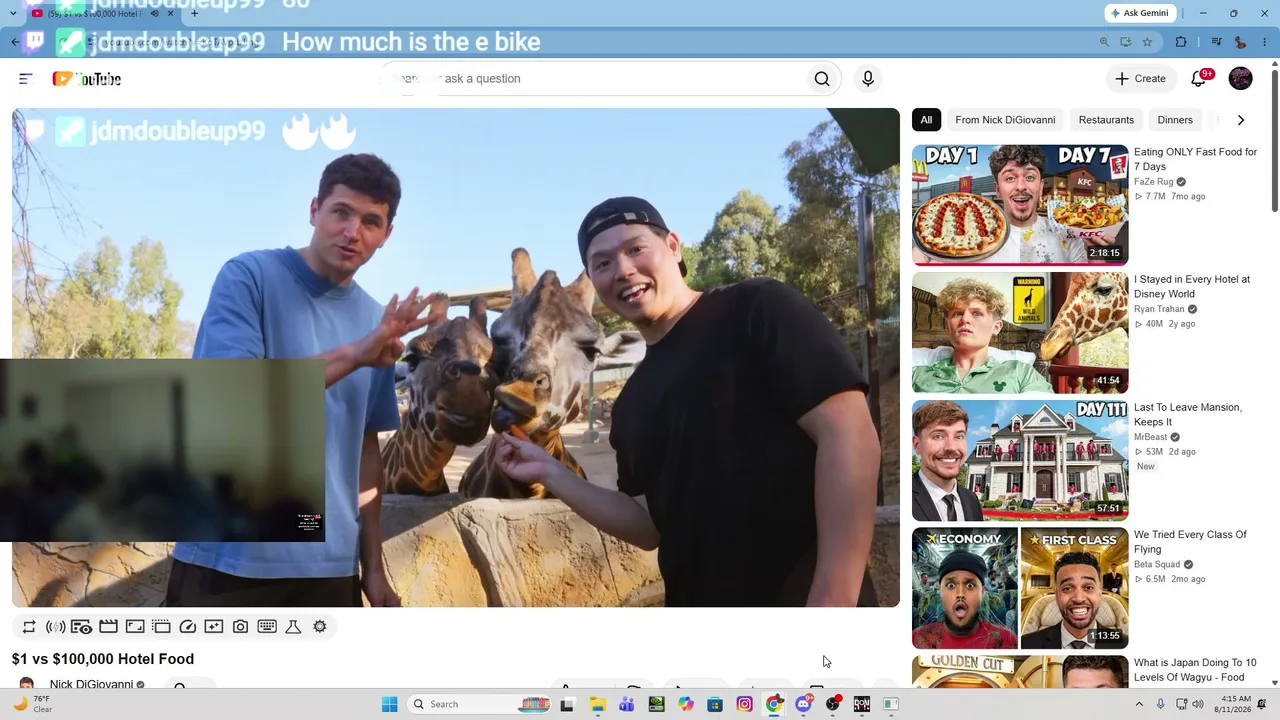Screen dimensions: 1280x720
Task: Open Instagram from the taskbar
Action: tap(744, 704)
